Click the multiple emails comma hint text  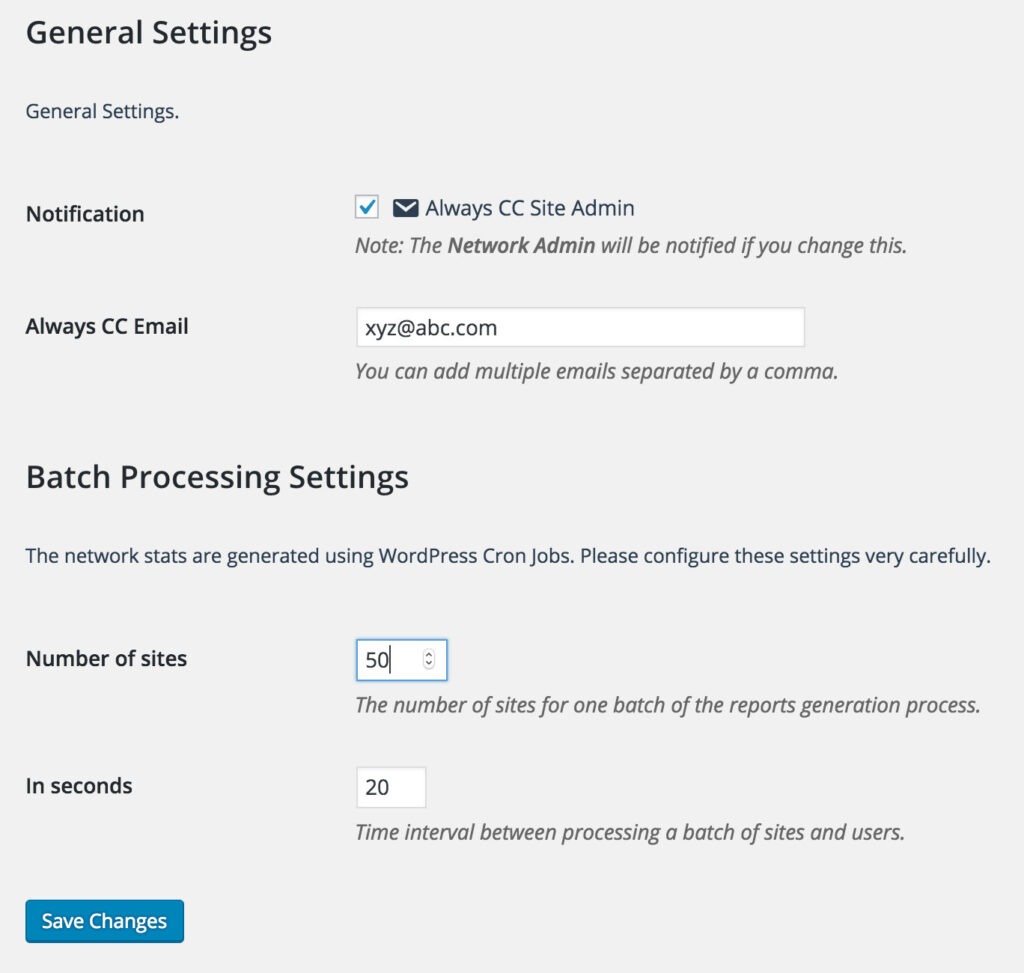click(x=596, y=372)
